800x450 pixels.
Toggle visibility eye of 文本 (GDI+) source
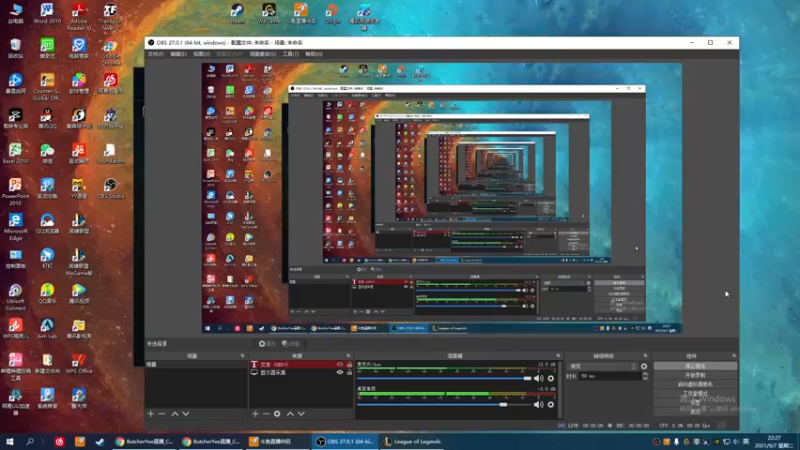coord(340,364)
